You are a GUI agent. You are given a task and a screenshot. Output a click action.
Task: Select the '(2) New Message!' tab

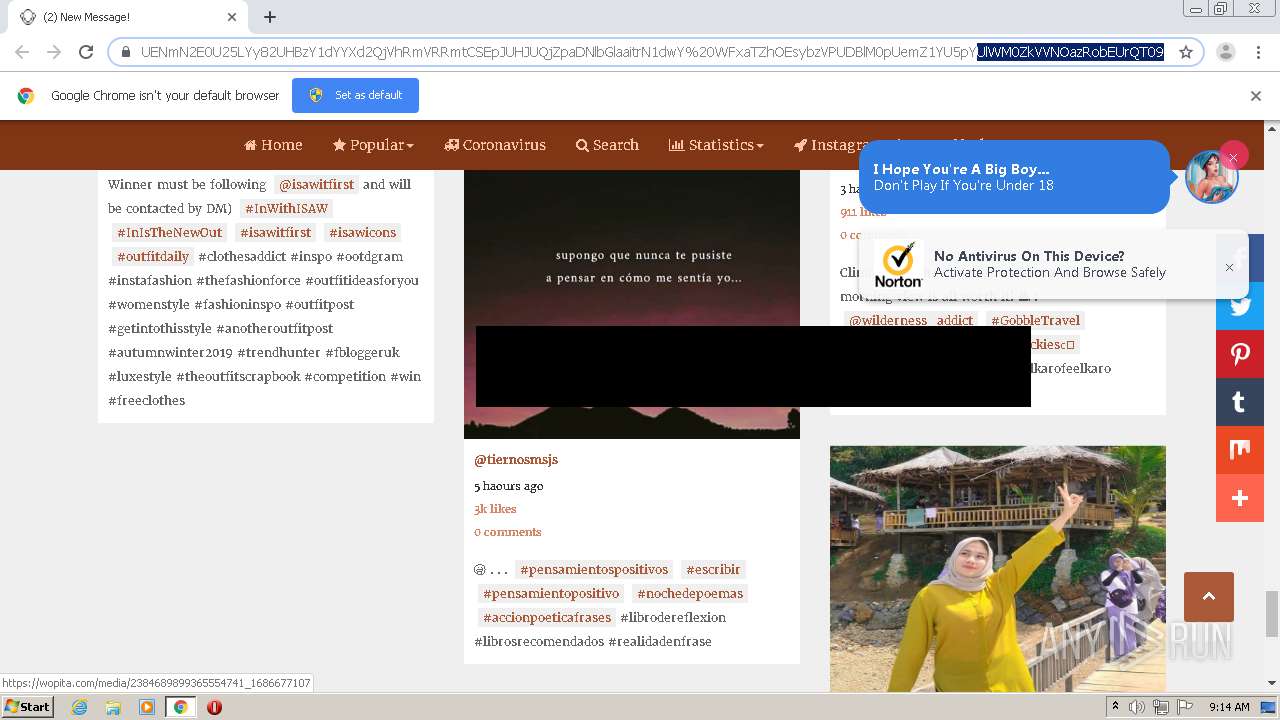[x=127, y=17]
